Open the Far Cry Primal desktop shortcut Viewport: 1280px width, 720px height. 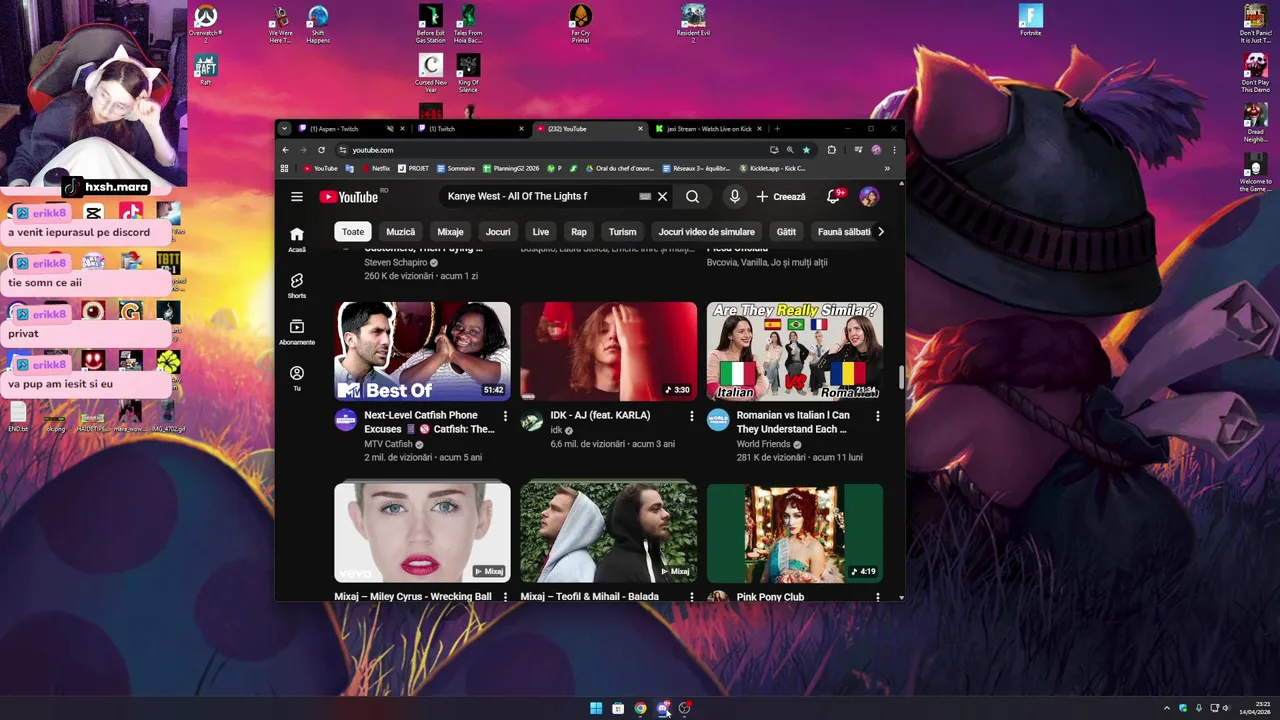click(580, 24)
